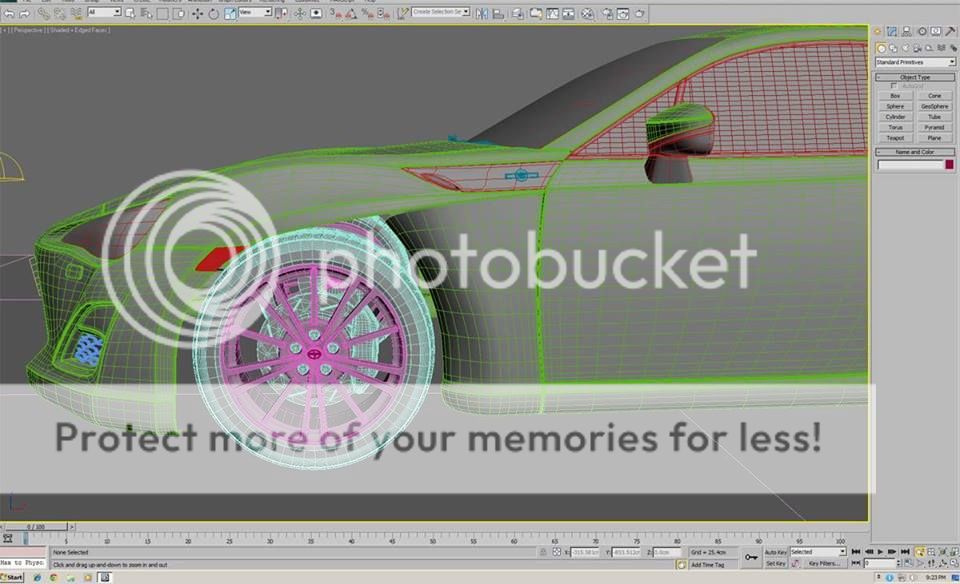Toggle Auto Key animation mode

point(775,552)
